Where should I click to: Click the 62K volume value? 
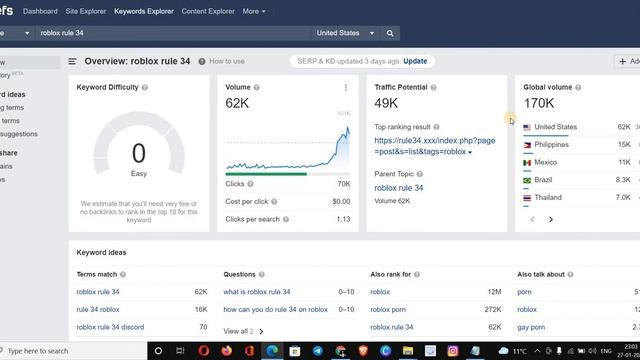point(237,103)
